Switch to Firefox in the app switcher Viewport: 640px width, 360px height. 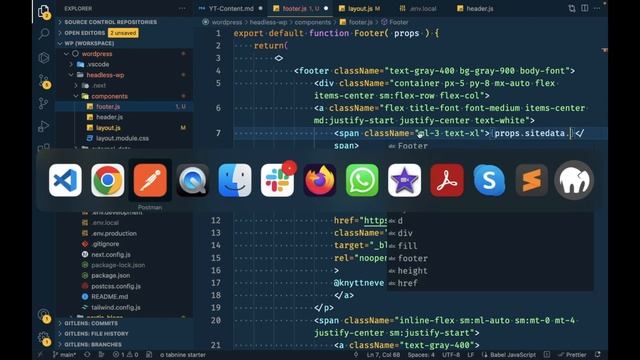point(320,180)
